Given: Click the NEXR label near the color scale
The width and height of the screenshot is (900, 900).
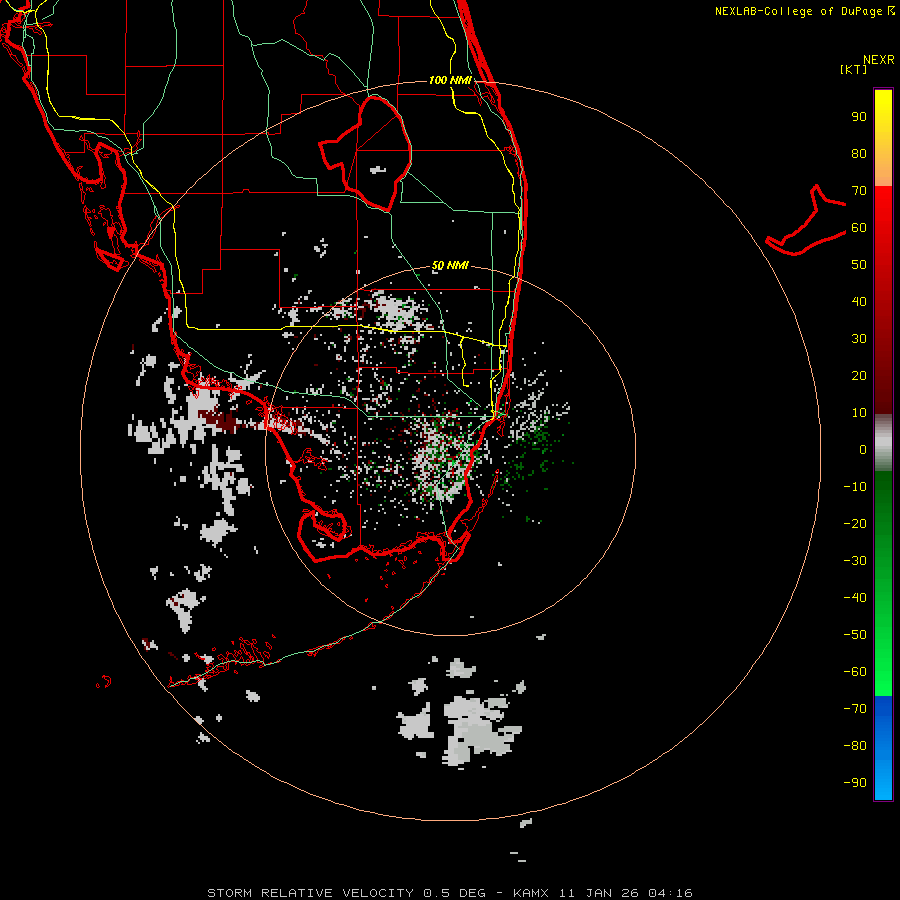Looking at the screenshot, I should 879,60.
